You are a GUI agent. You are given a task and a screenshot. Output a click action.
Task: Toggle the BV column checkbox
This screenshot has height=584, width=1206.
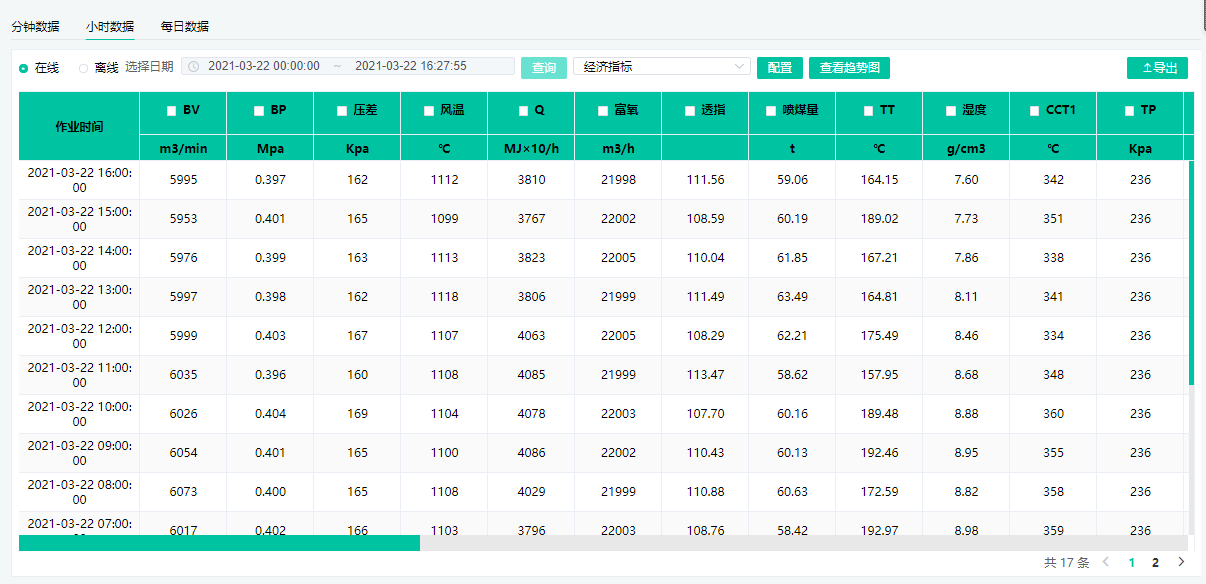click(172, 111)
